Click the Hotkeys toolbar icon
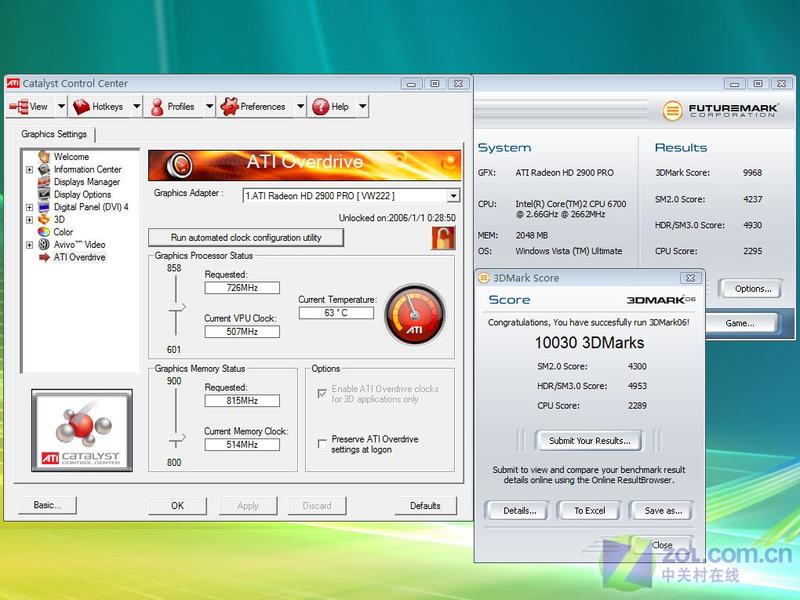 [x=81, y=107]
